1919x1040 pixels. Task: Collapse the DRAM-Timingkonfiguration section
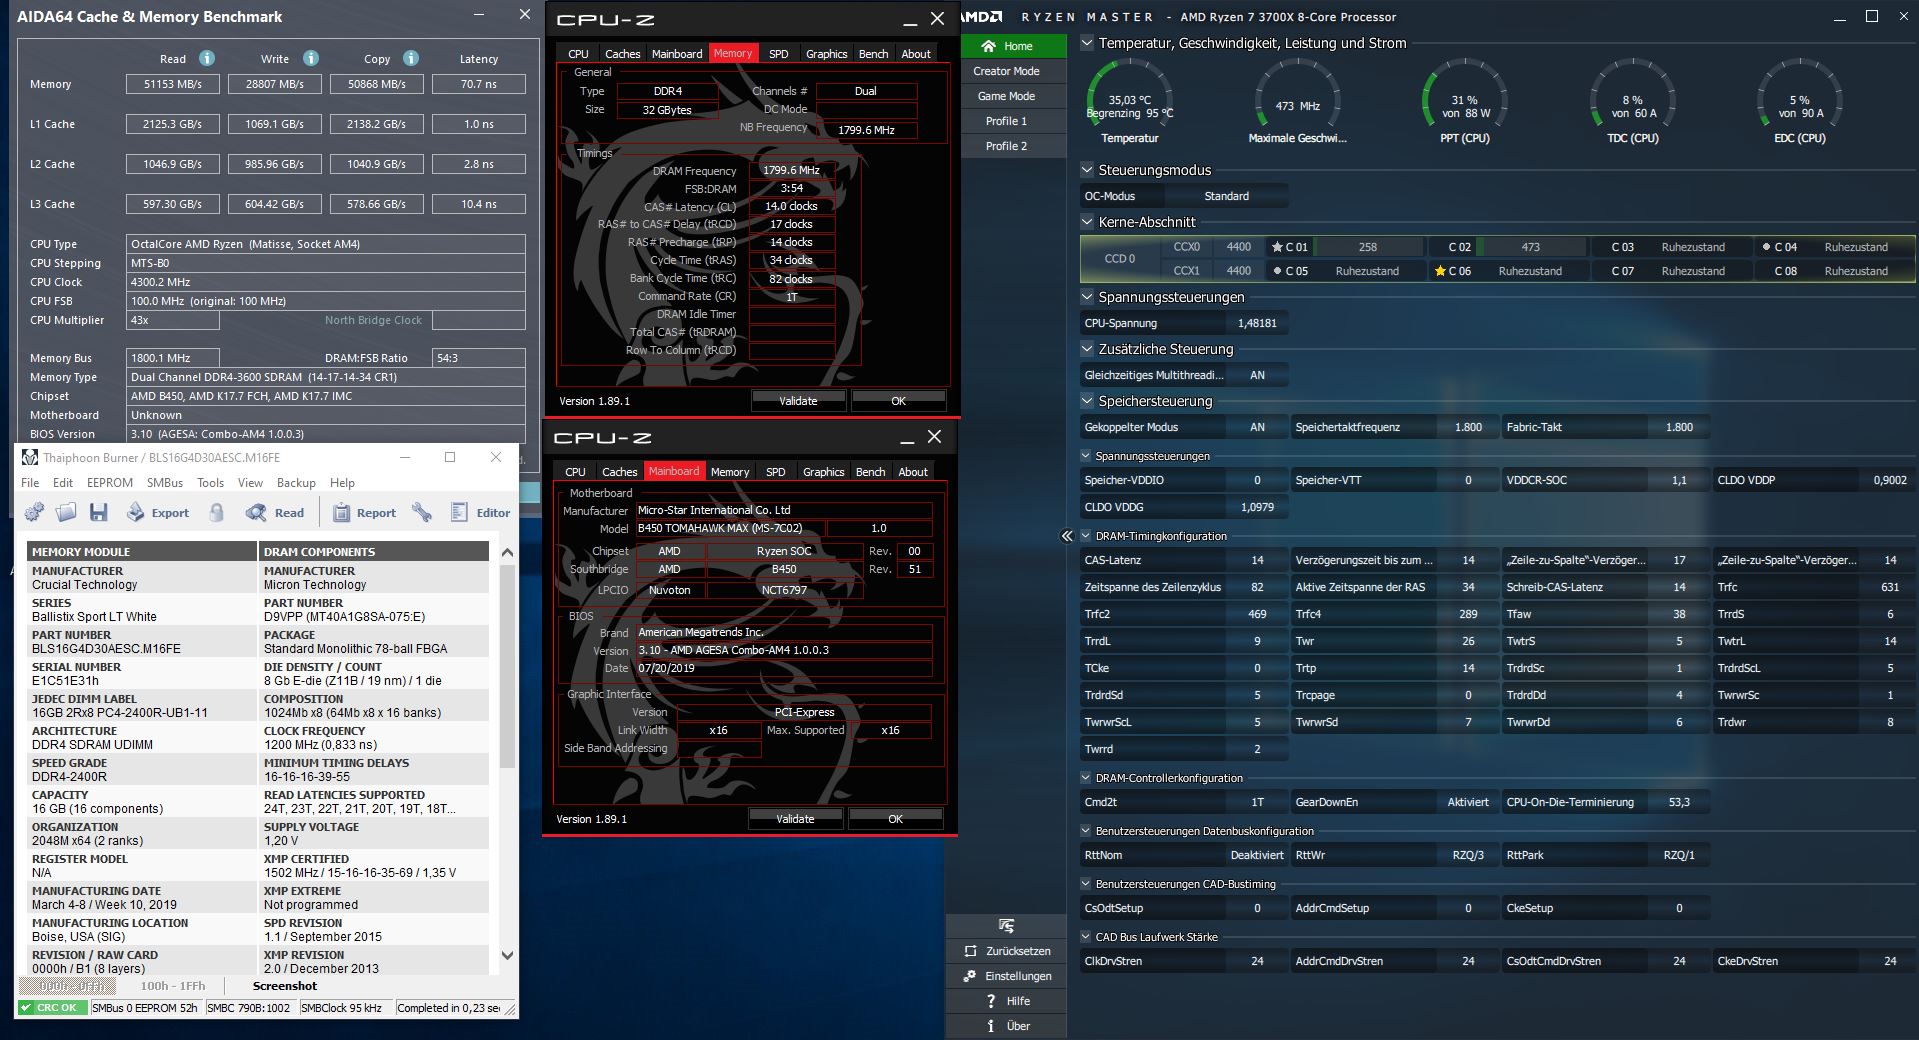point(1087,536)
